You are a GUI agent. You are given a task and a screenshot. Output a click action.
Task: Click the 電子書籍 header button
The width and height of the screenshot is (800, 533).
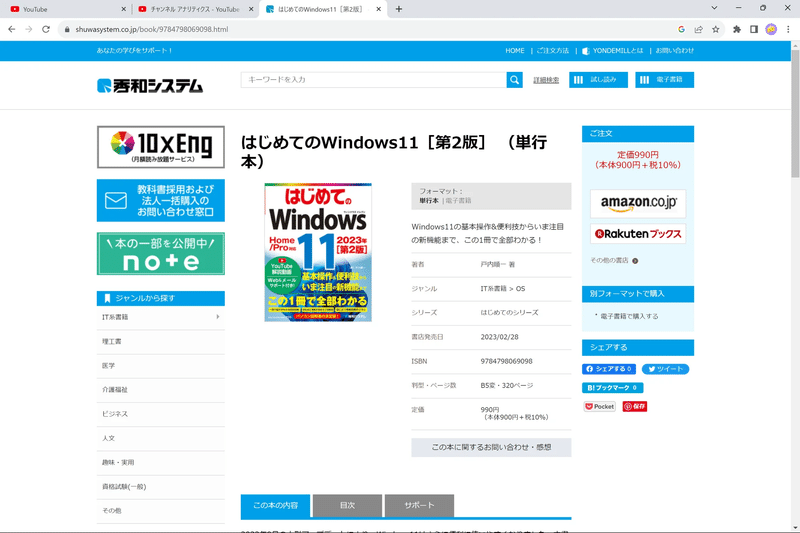(664, 80)
